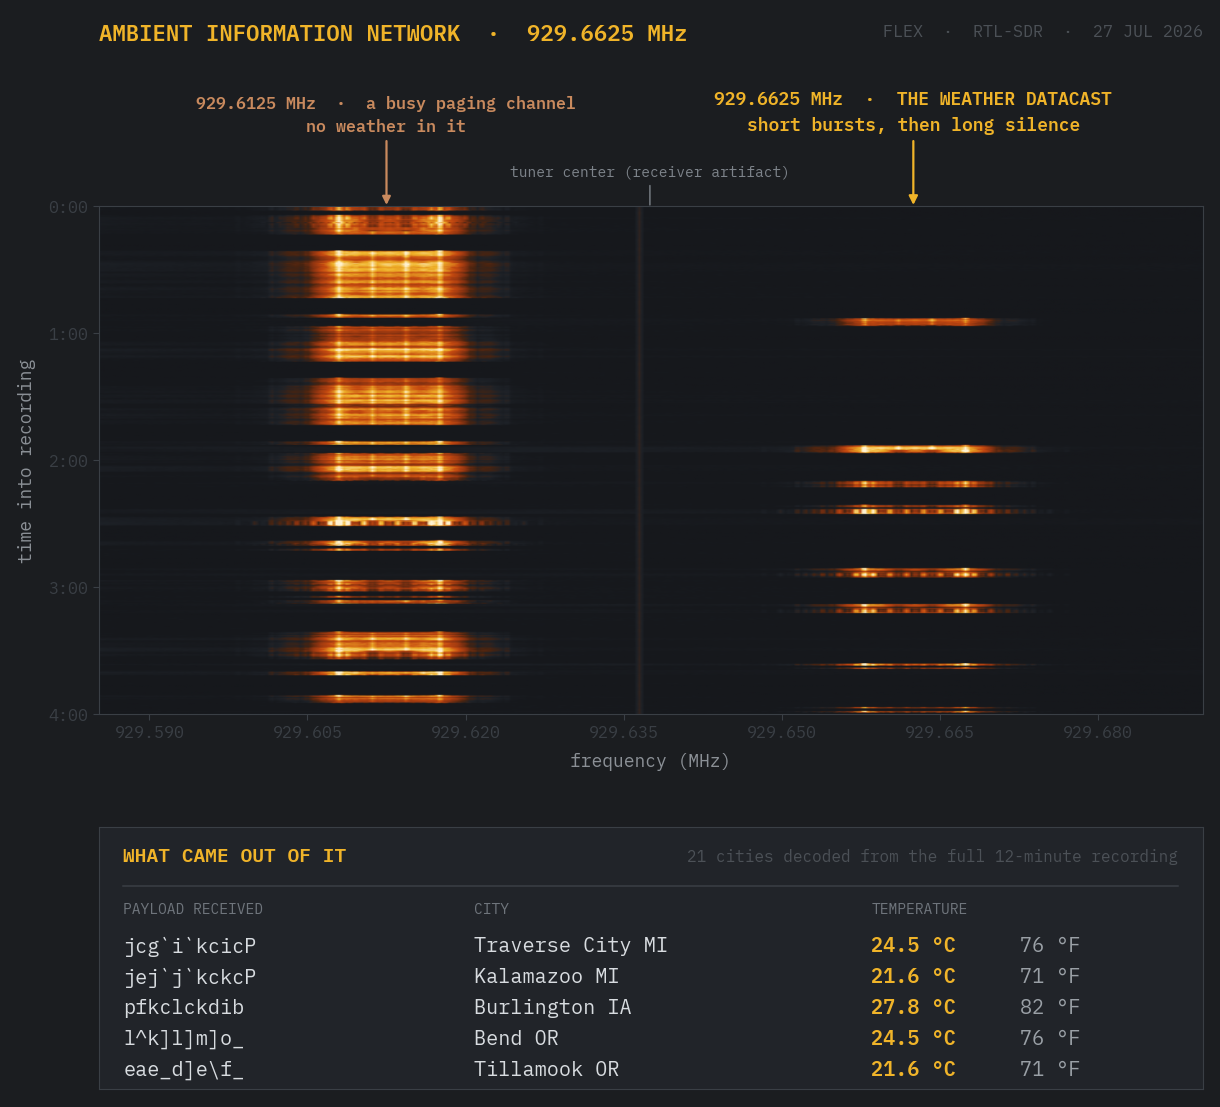Click the 929.605 frequency tick
Screen dimensions: 1220x1107
(x=308, y=732)
